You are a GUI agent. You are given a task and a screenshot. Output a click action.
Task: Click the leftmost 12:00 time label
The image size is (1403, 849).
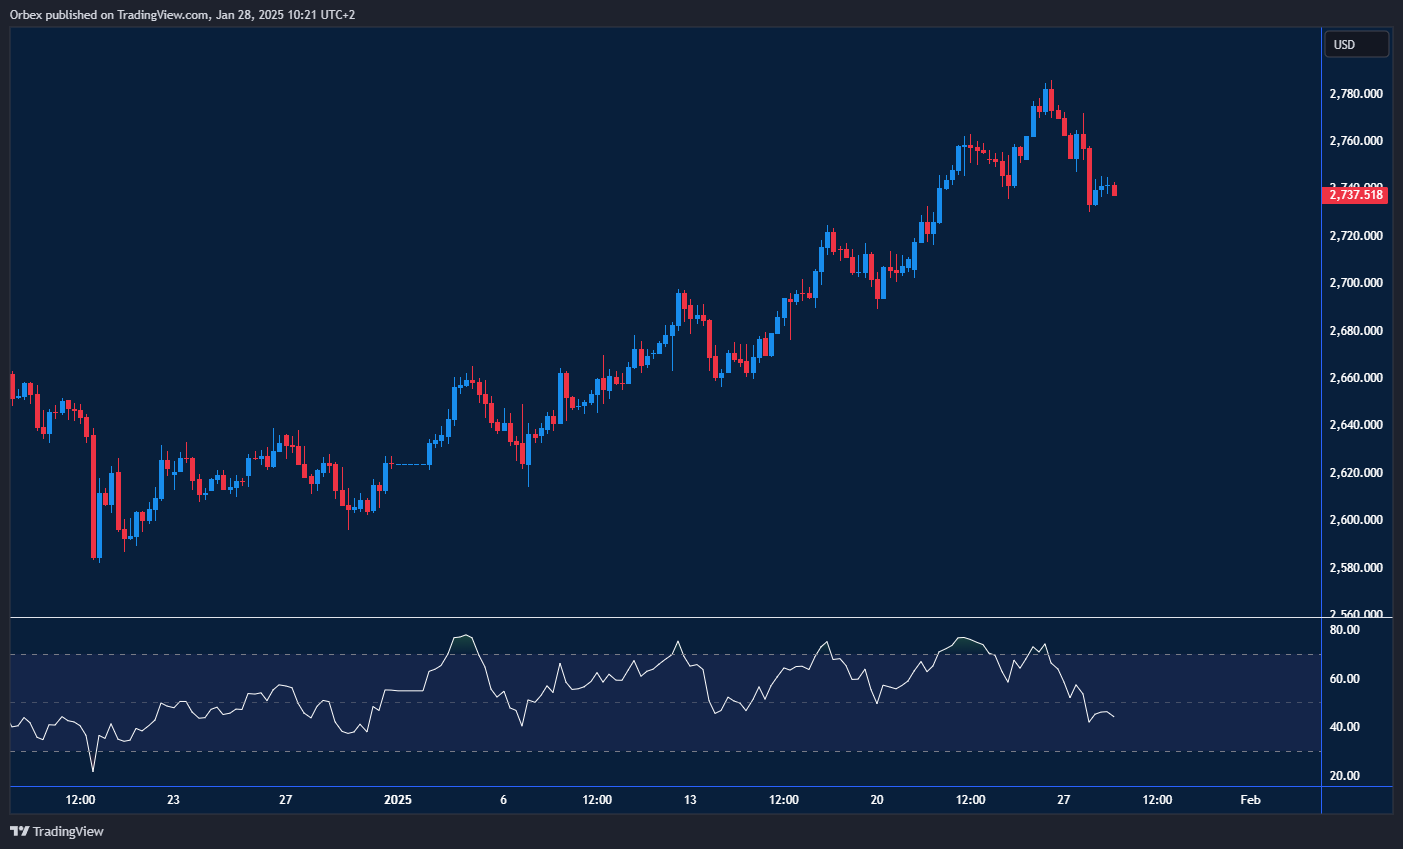80,800
